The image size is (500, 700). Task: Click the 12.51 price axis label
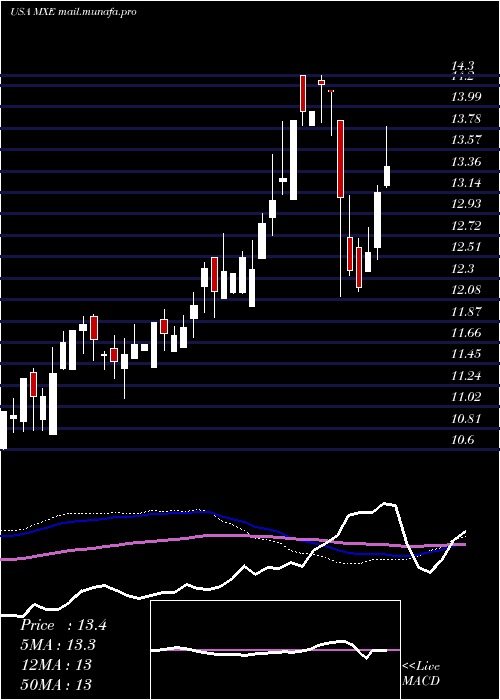tap(466, 247)
